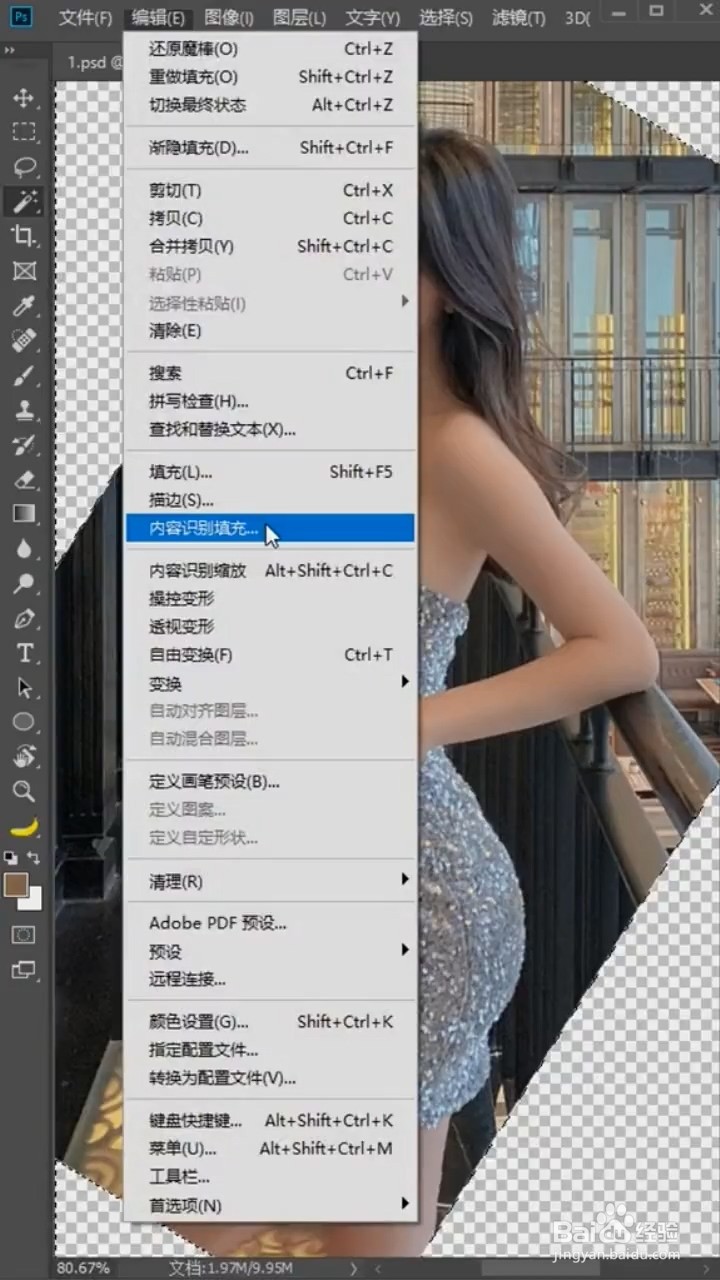Open the 编辑(E) menu
The width and height of the screenshot is (720, 1280).
pos(158,18)
